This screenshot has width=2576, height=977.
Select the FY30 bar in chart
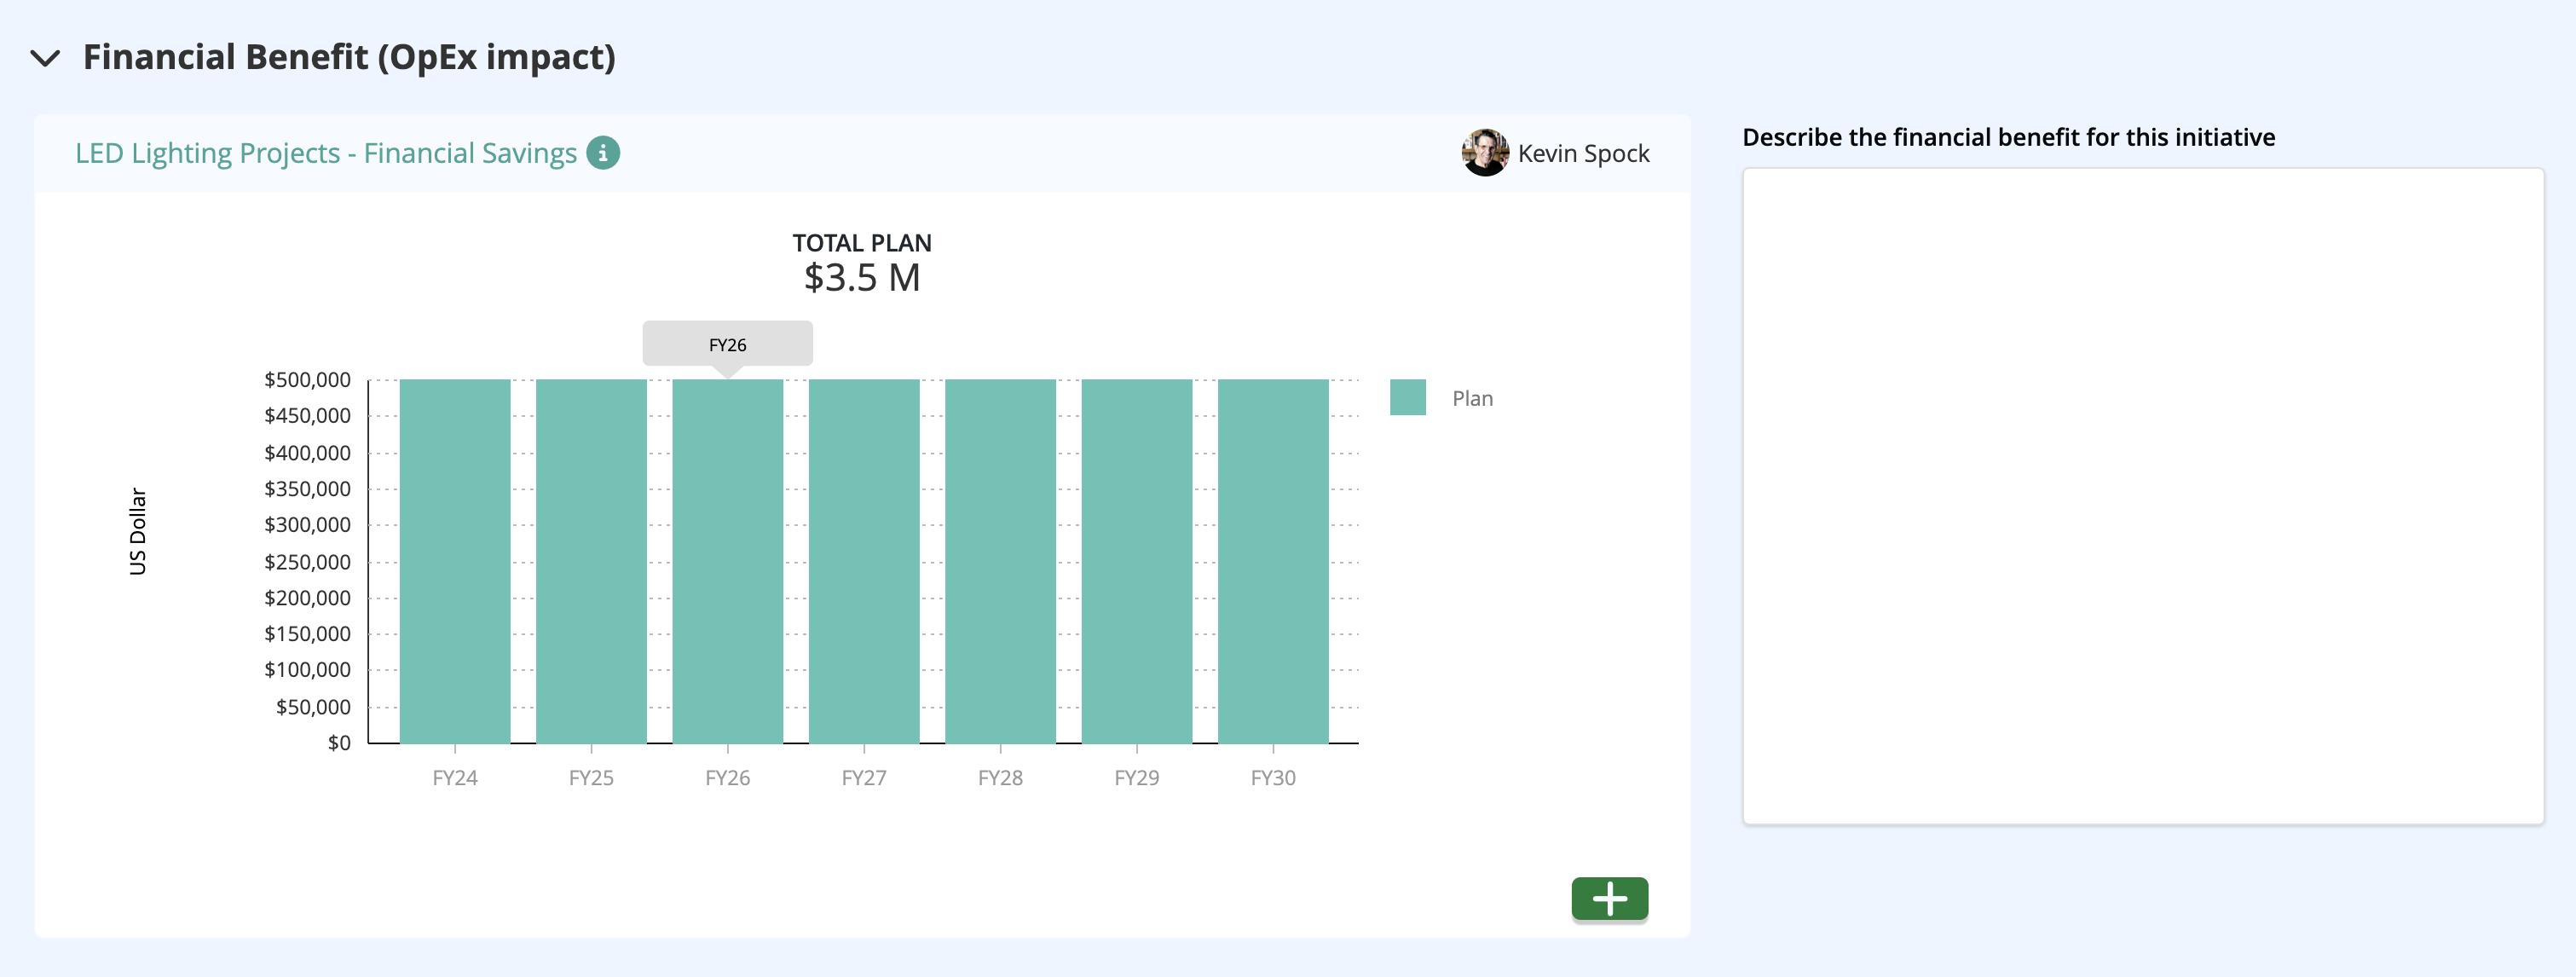pyautogui.click(x=1273, y=561)
